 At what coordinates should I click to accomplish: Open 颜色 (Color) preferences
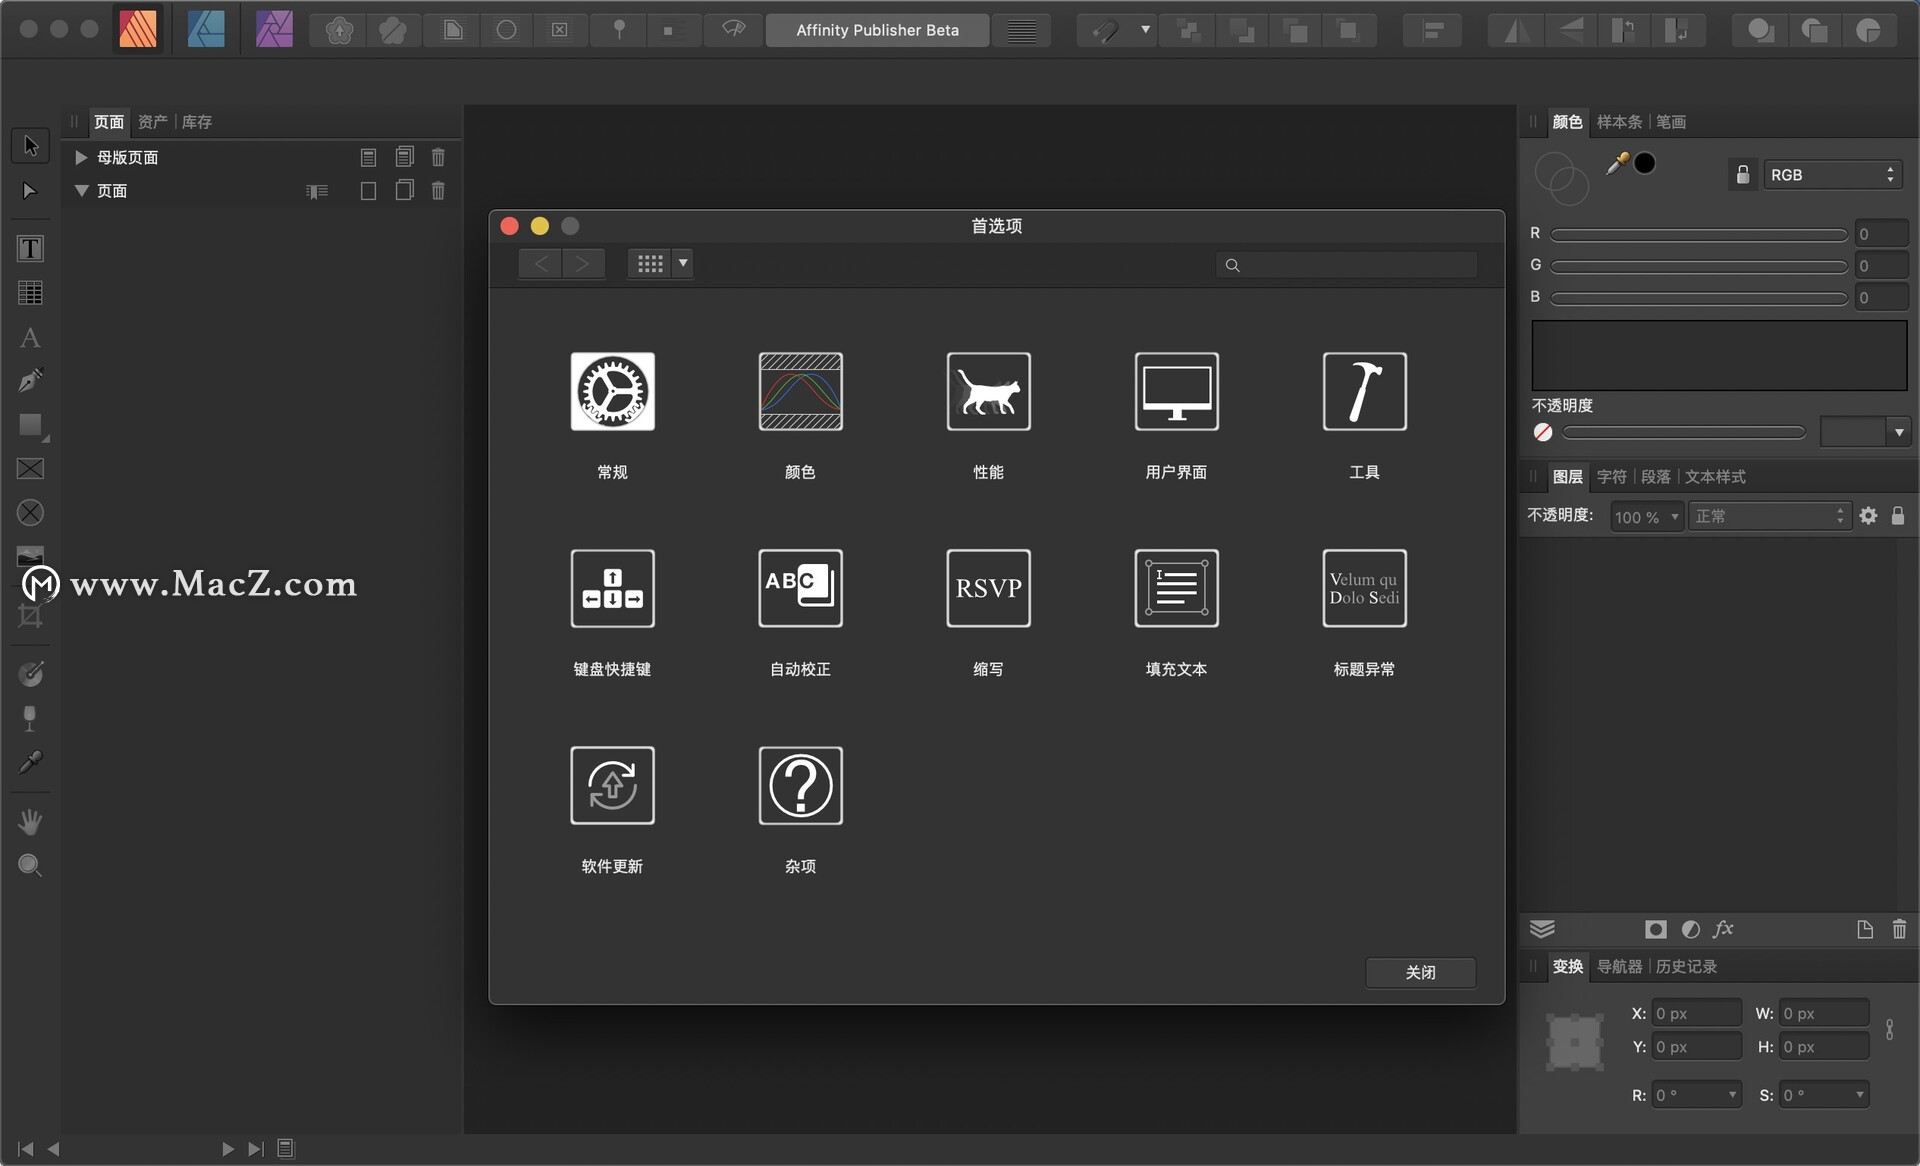pyautogui.click(x=800, y=391)
